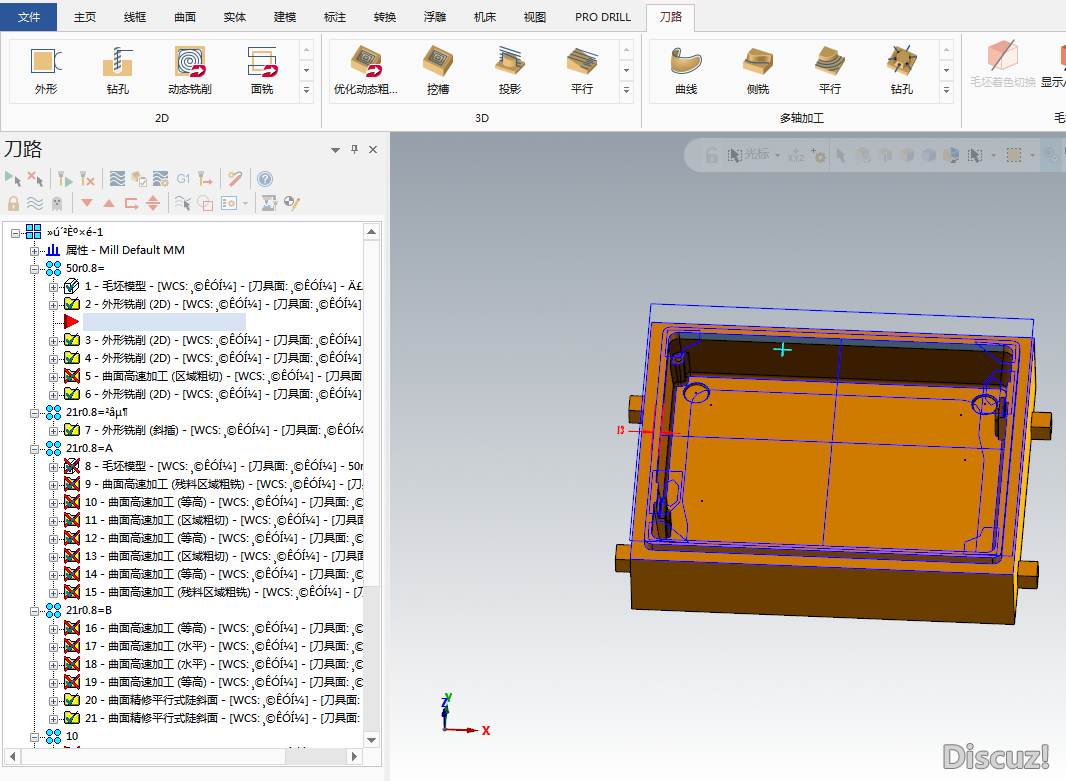The height and width of the screenshot is (781, 1066).
Task: Open the 文件 file menu
Action: click(29, 17)
